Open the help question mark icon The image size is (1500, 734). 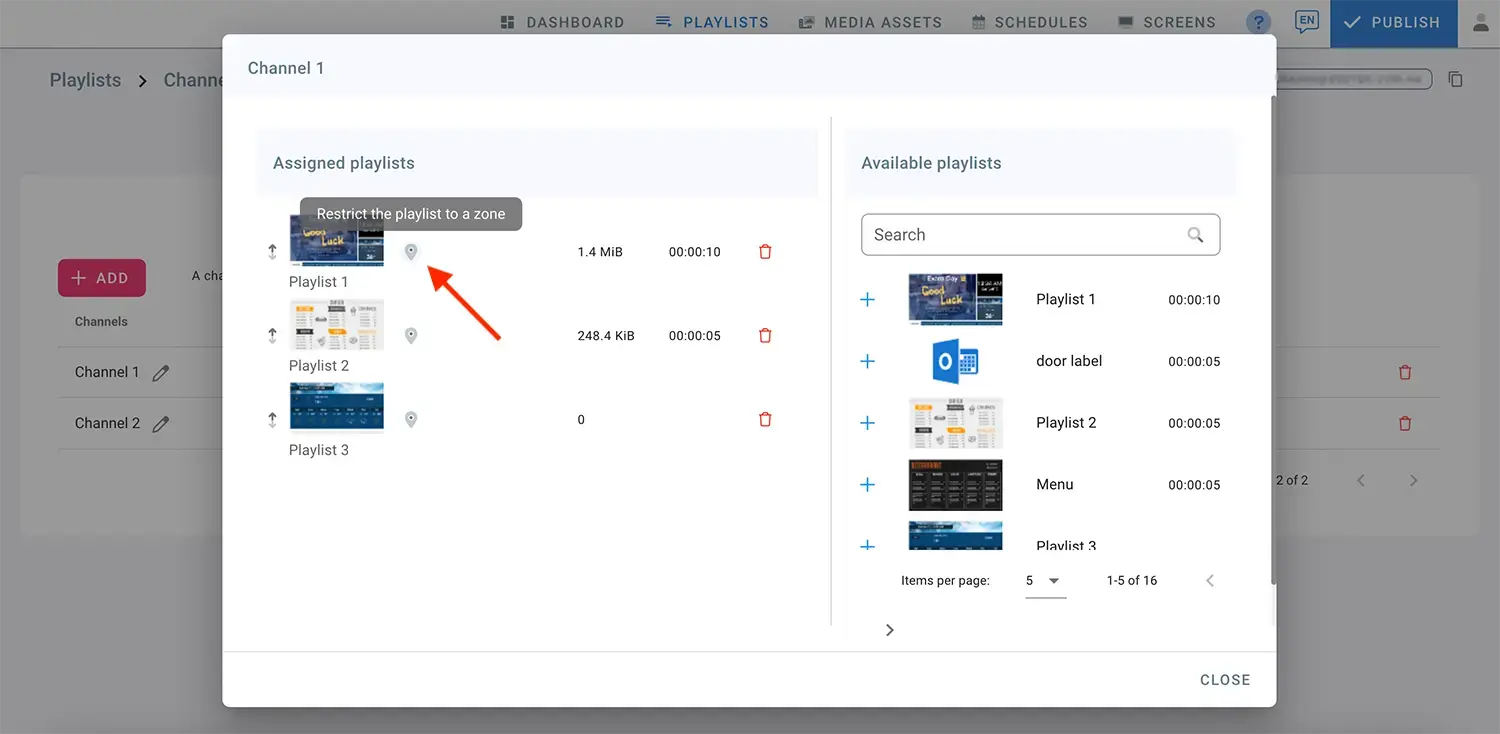point(1258,22)
